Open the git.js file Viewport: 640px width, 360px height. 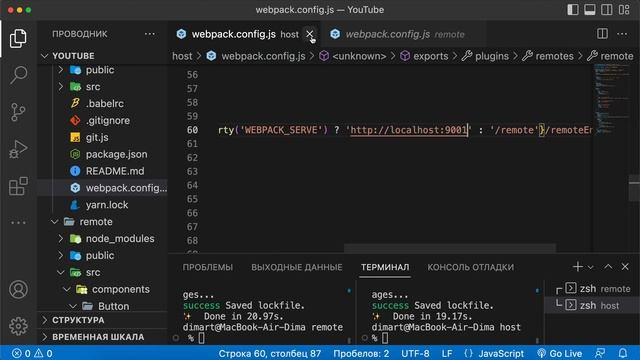[x=97, y=138]
